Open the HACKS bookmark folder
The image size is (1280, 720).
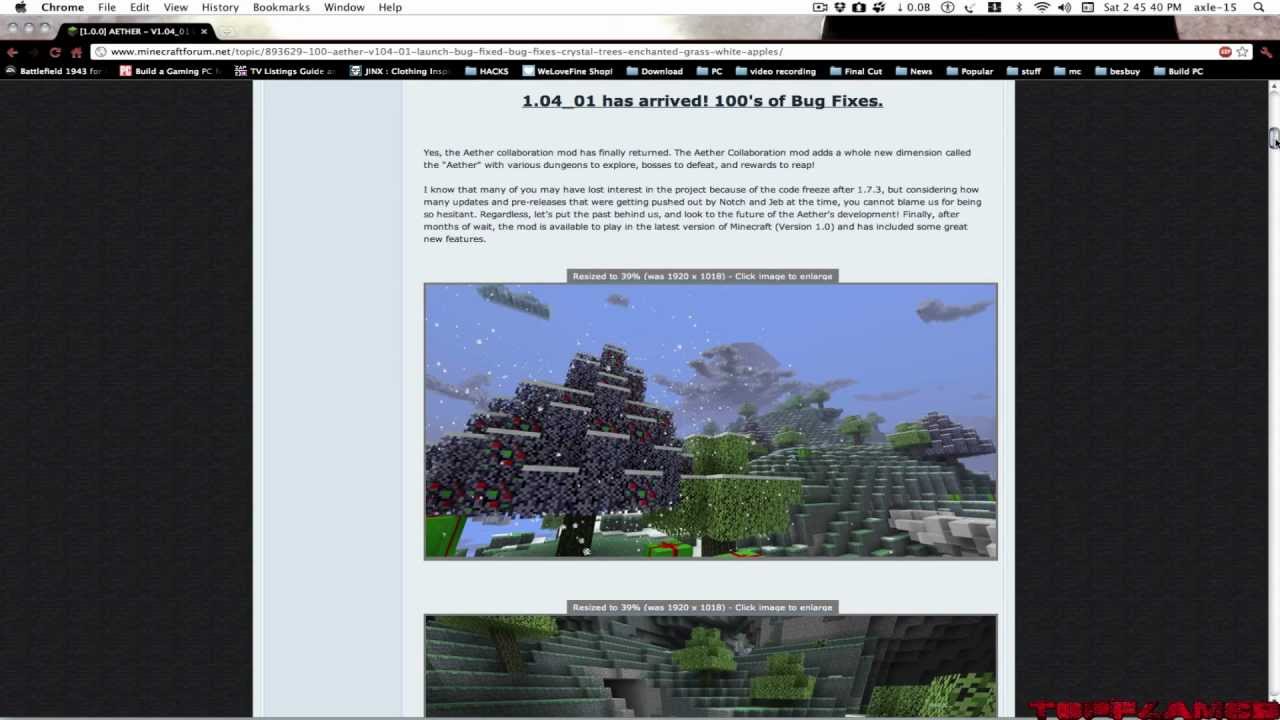[486, 71]
